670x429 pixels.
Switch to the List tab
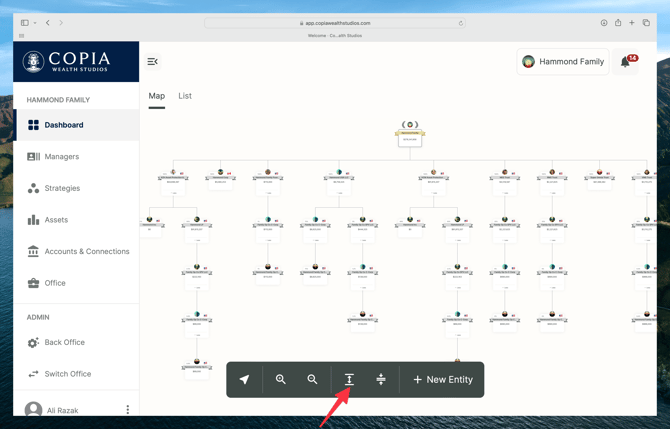[x=185, y=96]
